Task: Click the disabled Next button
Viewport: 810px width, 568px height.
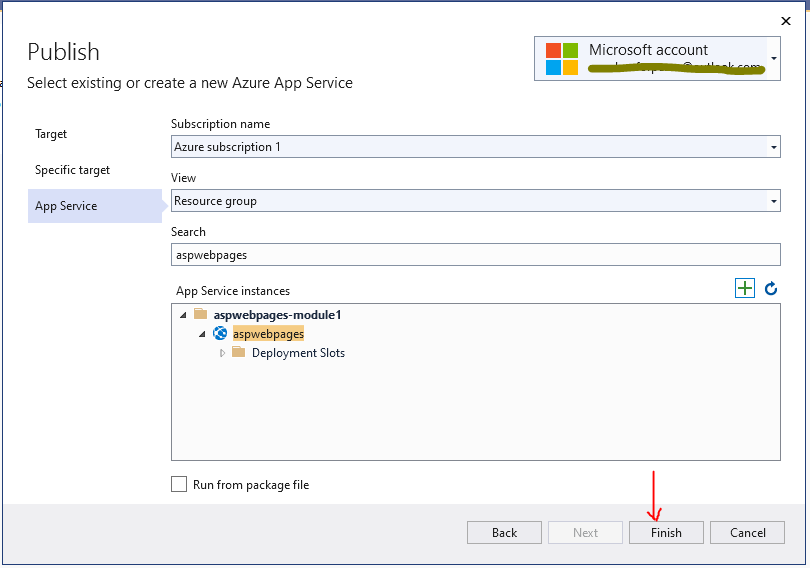Action: 585,532
